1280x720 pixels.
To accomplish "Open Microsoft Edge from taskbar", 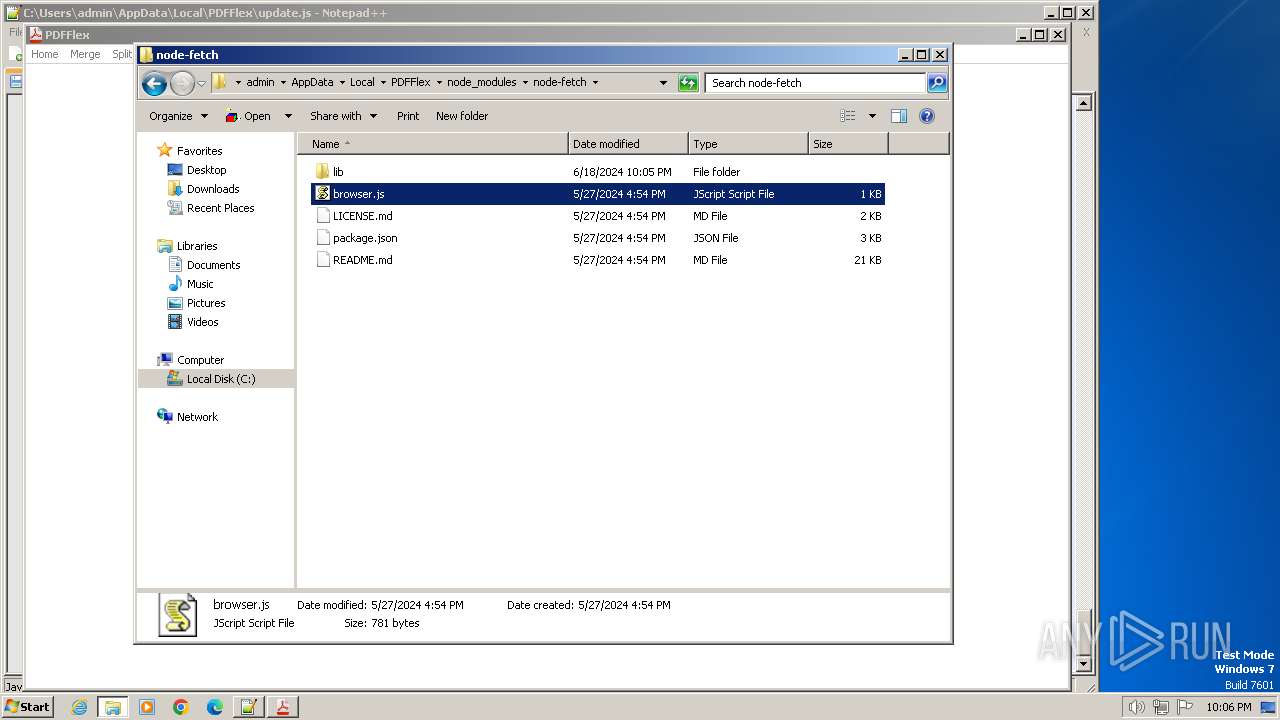I will [215, 707].
